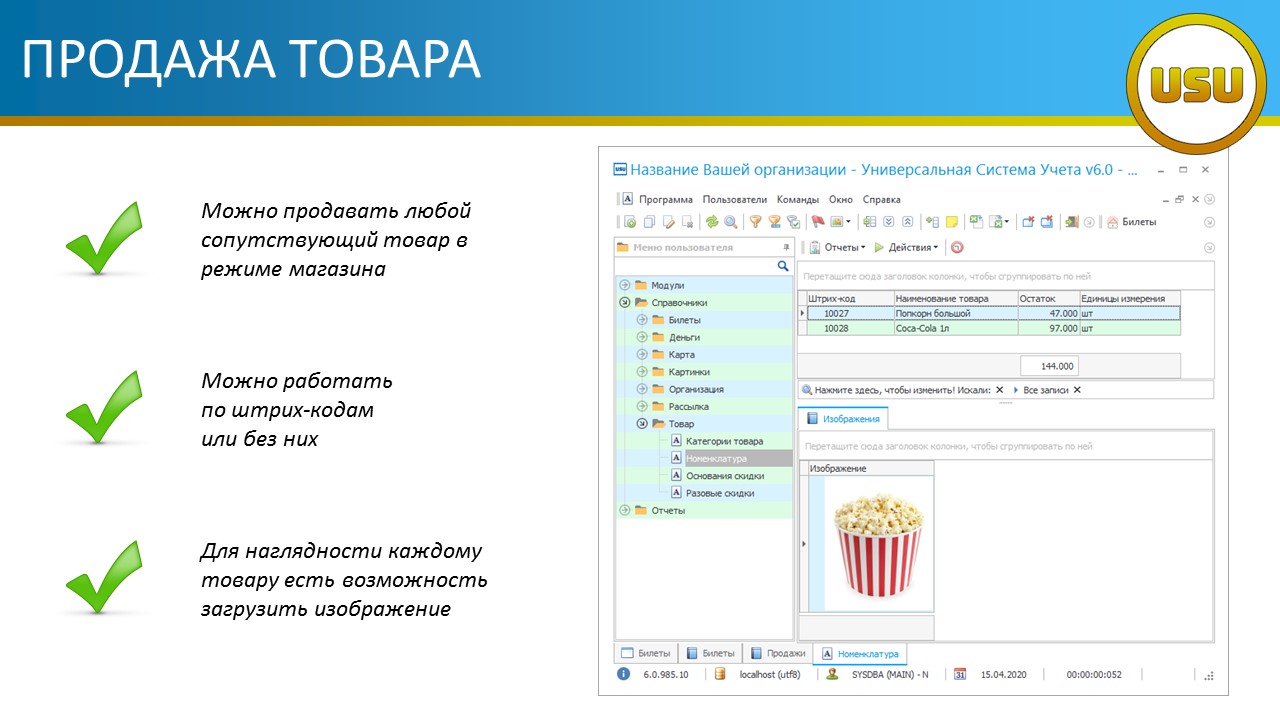Screen dimensions: 1280x720
Task: Switch to the Продажи bottom tab
Action: click(777, 653)
